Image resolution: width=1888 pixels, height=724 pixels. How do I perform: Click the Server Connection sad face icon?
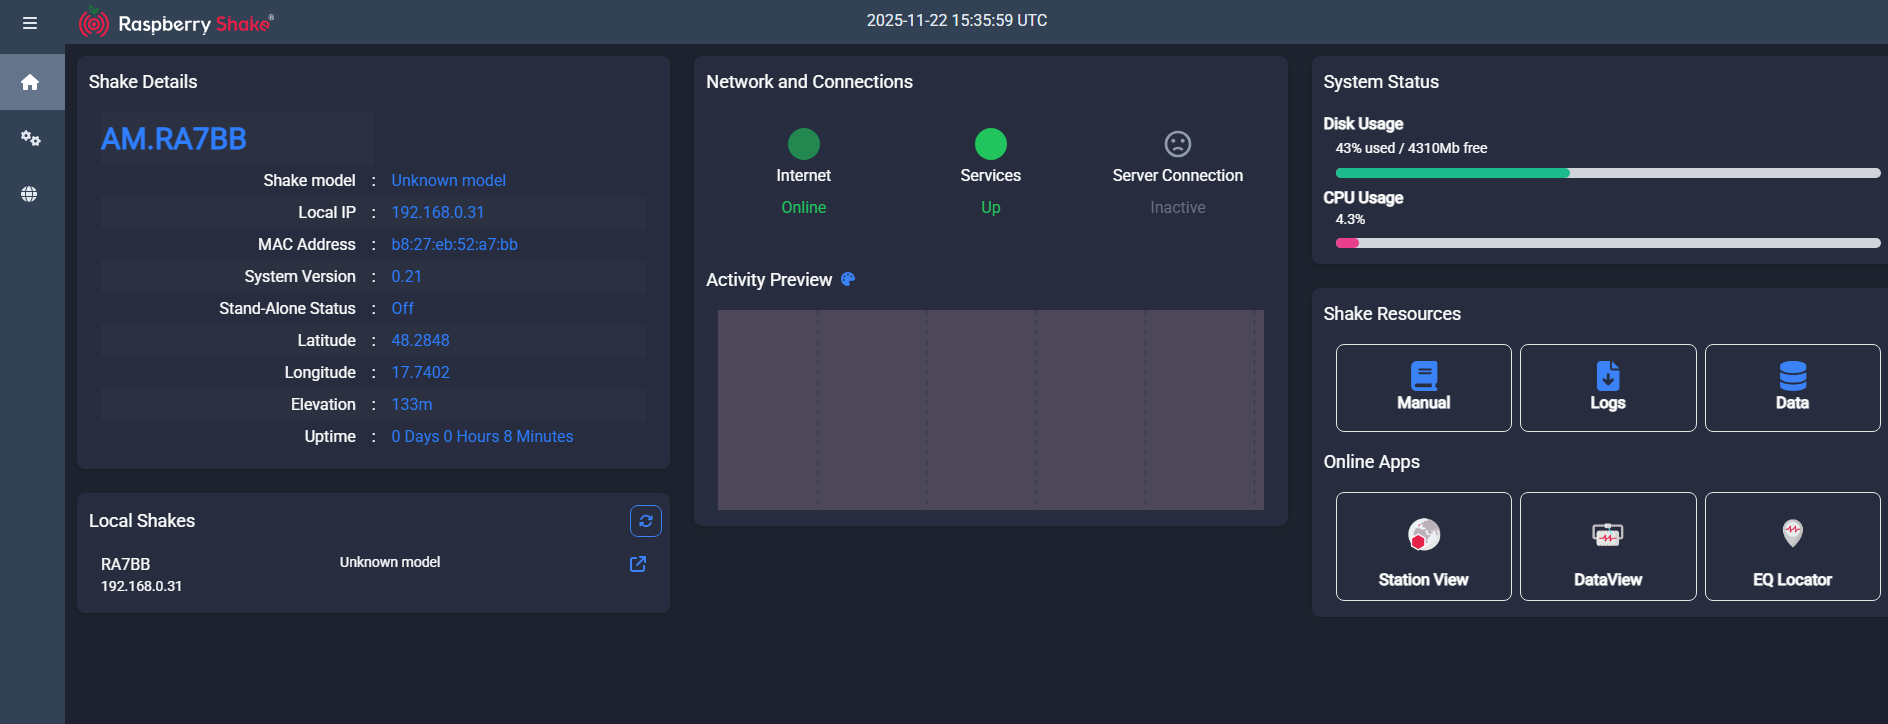pyautogui.click(x=1177, y=144)
